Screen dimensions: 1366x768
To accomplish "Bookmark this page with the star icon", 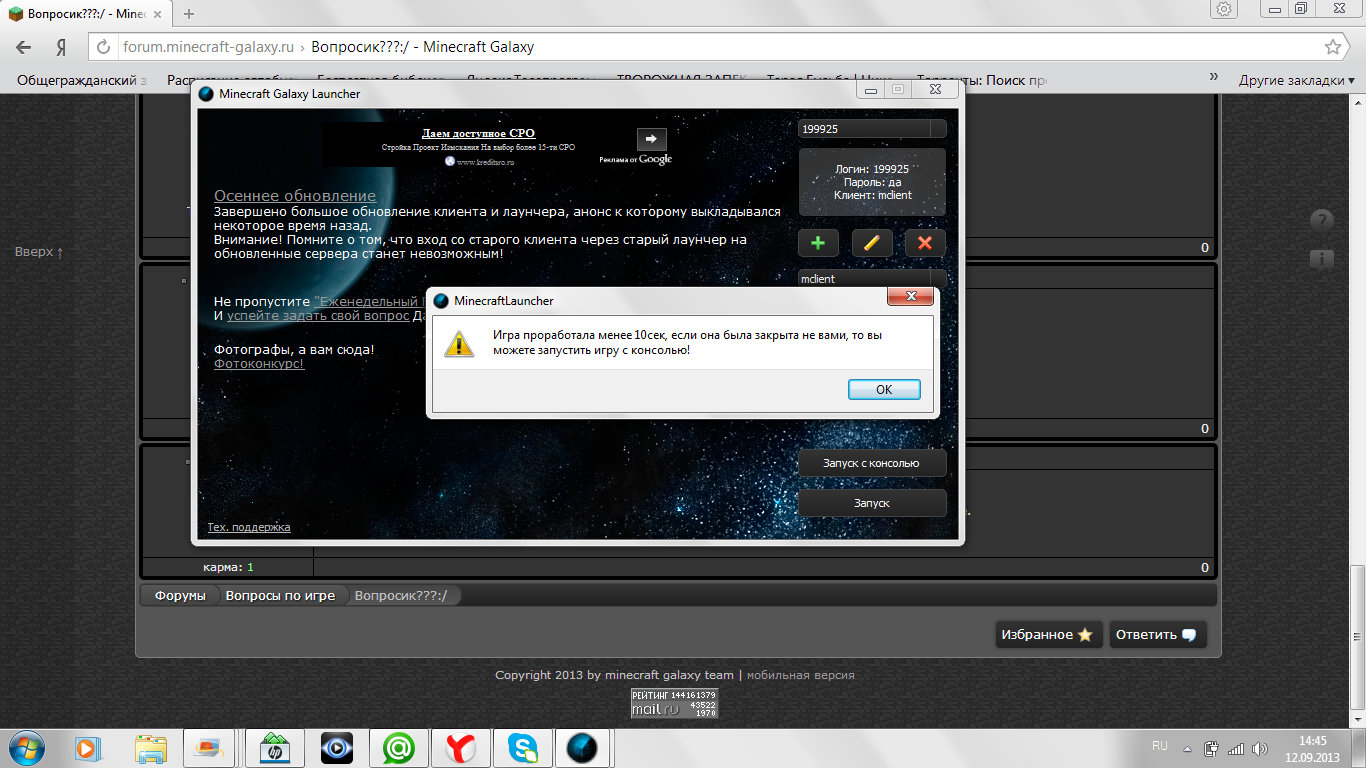I will pyautogui.click(x=1333, y=47).
